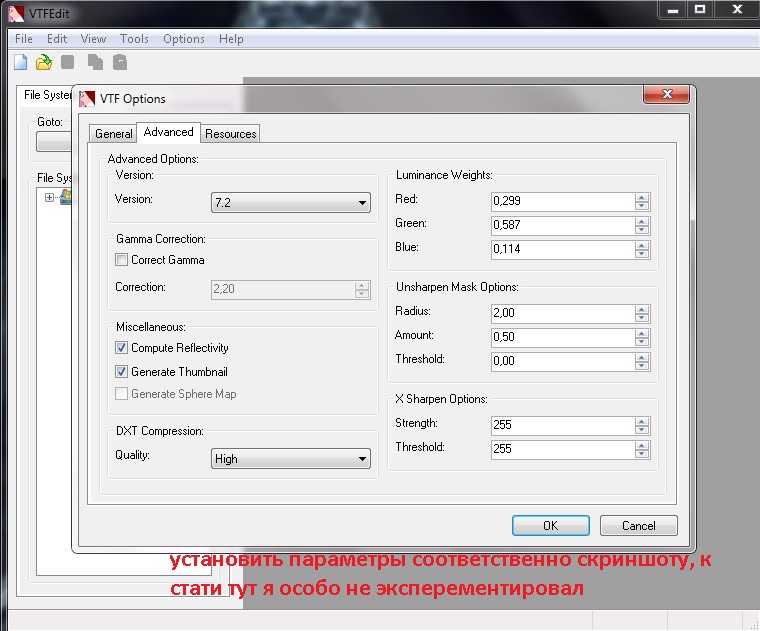Expand the file system tree node

[49, 197]
